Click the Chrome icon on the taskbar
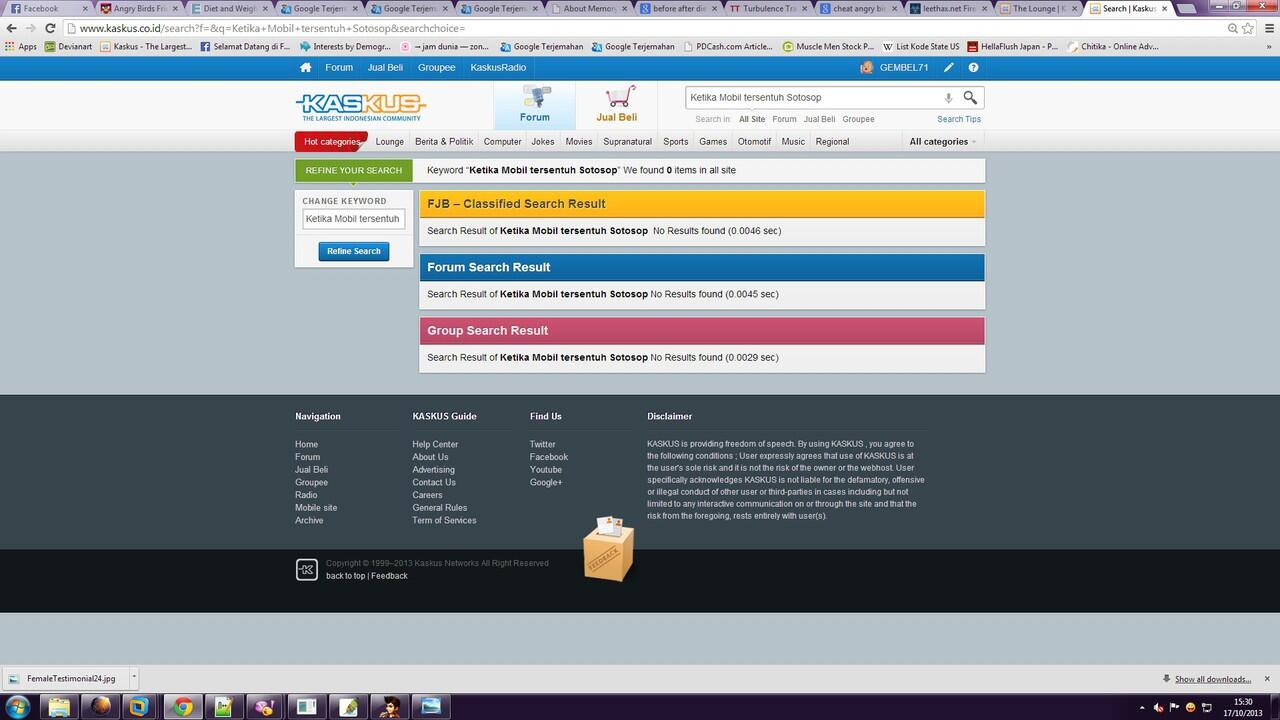Viewport: 1280px width, 720px height. click(183, 707)
